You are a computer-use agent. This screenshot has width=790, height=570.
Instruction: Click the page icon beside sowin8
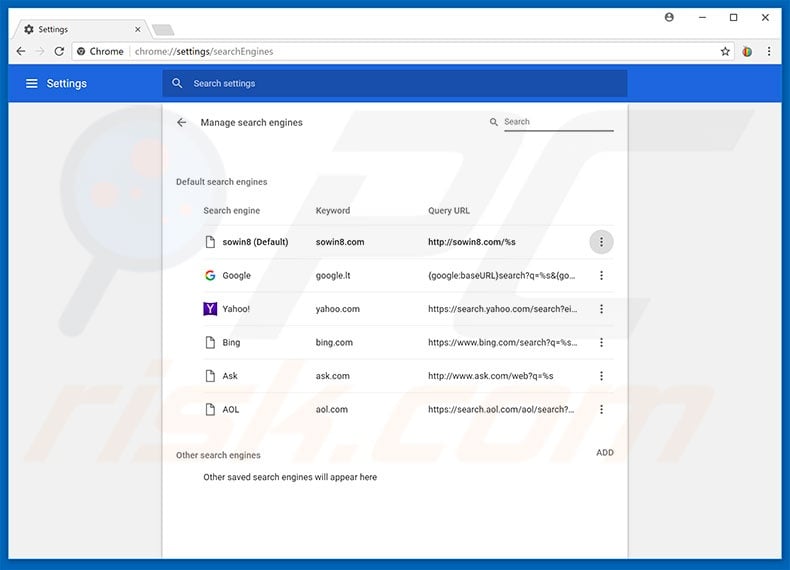pos(210,242)
